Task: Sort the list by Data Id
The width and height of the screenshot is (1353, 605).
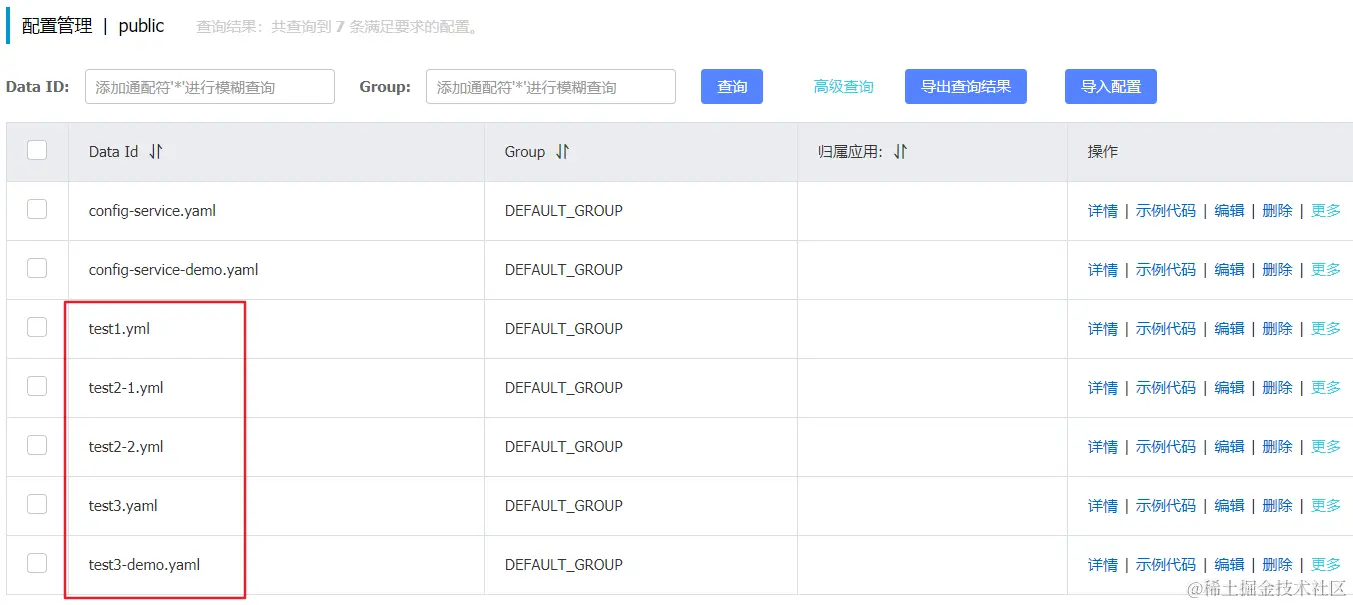Action: (x=155, y=152)
